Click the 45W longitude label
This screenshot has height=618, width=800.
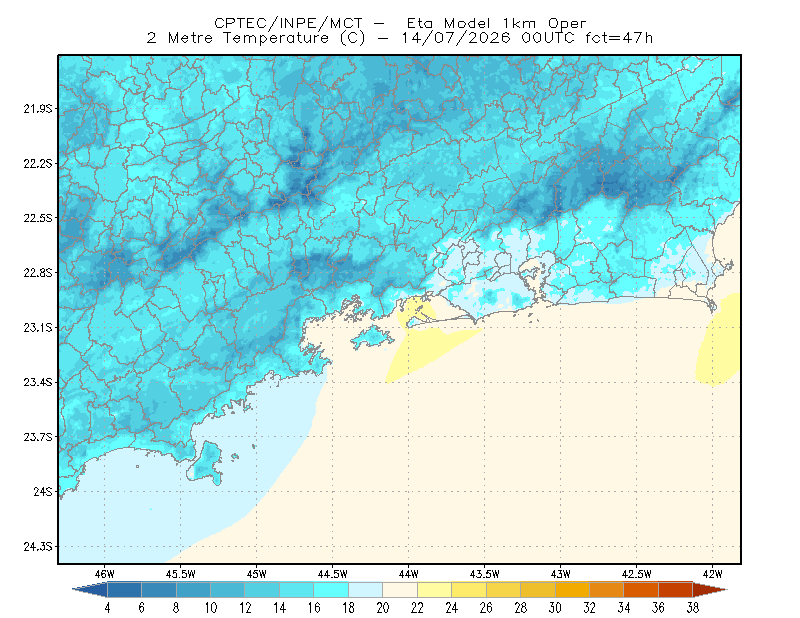[x=257, y=574]
